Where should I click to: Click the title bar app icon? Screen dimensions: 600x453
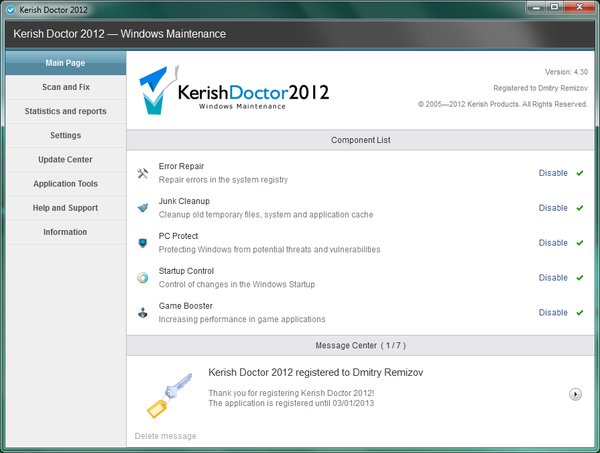pyautogui.click(x=11, y=10)
